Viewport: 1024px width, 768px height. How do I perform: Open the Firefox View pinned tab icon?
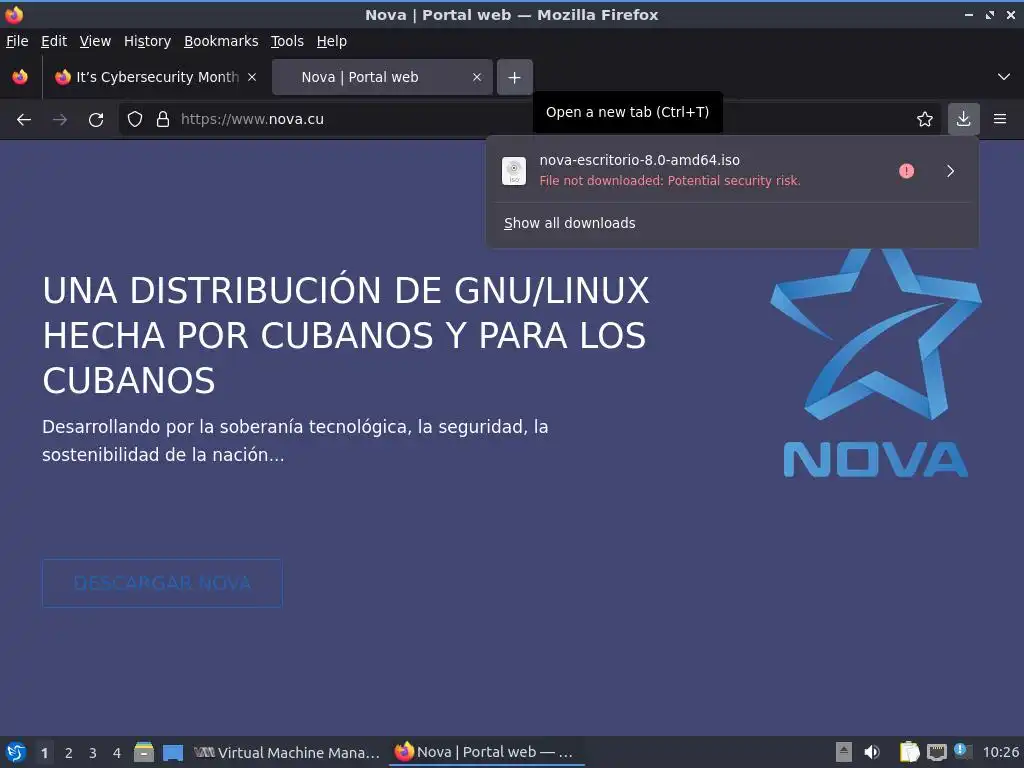point(20,77)
